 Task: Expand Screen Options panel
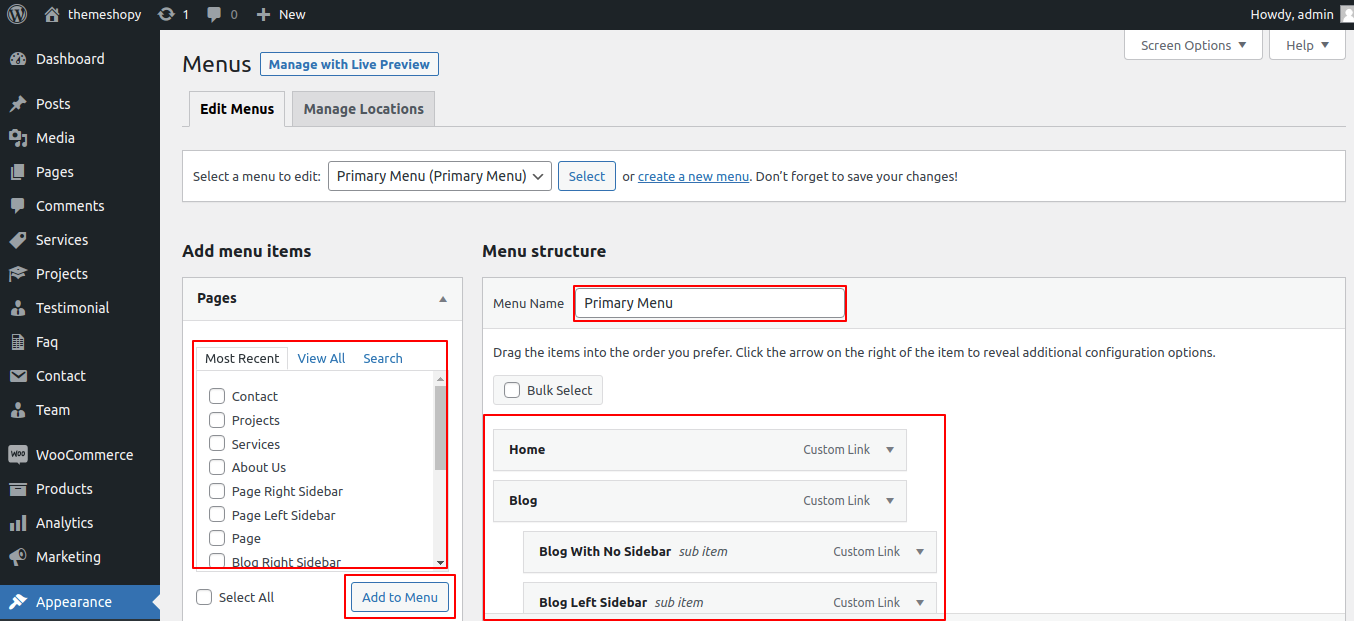point(1193,45)
